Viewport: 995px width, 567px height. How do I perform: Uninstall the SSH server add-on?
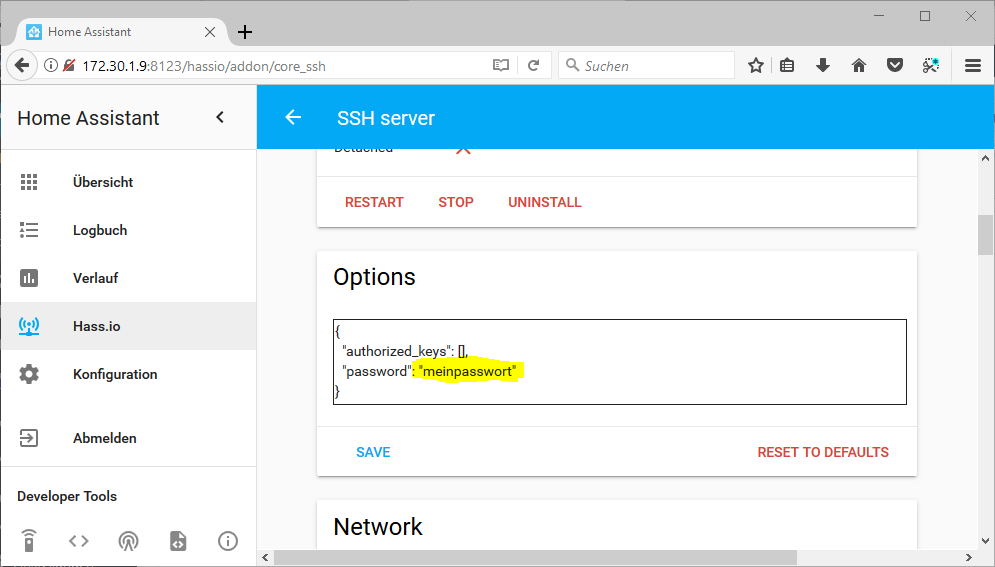tap(544, 202)
